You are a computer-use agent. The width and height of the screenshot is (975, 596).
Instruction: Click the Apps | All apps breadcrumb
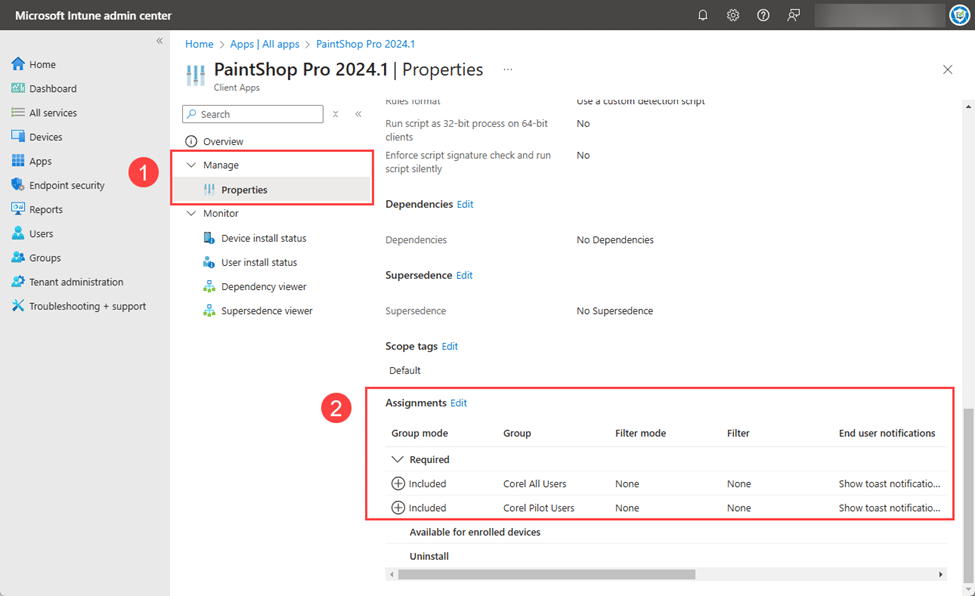tap(264, 44)
